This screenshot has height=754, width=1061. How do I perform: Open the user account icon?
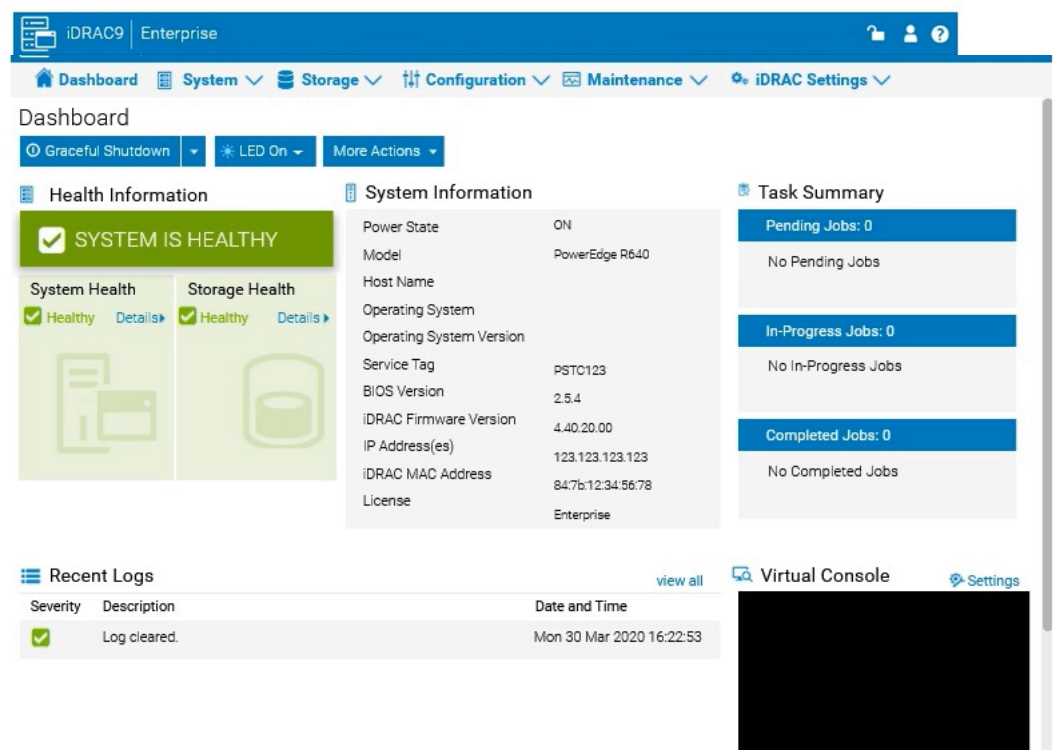click(908, 33)
